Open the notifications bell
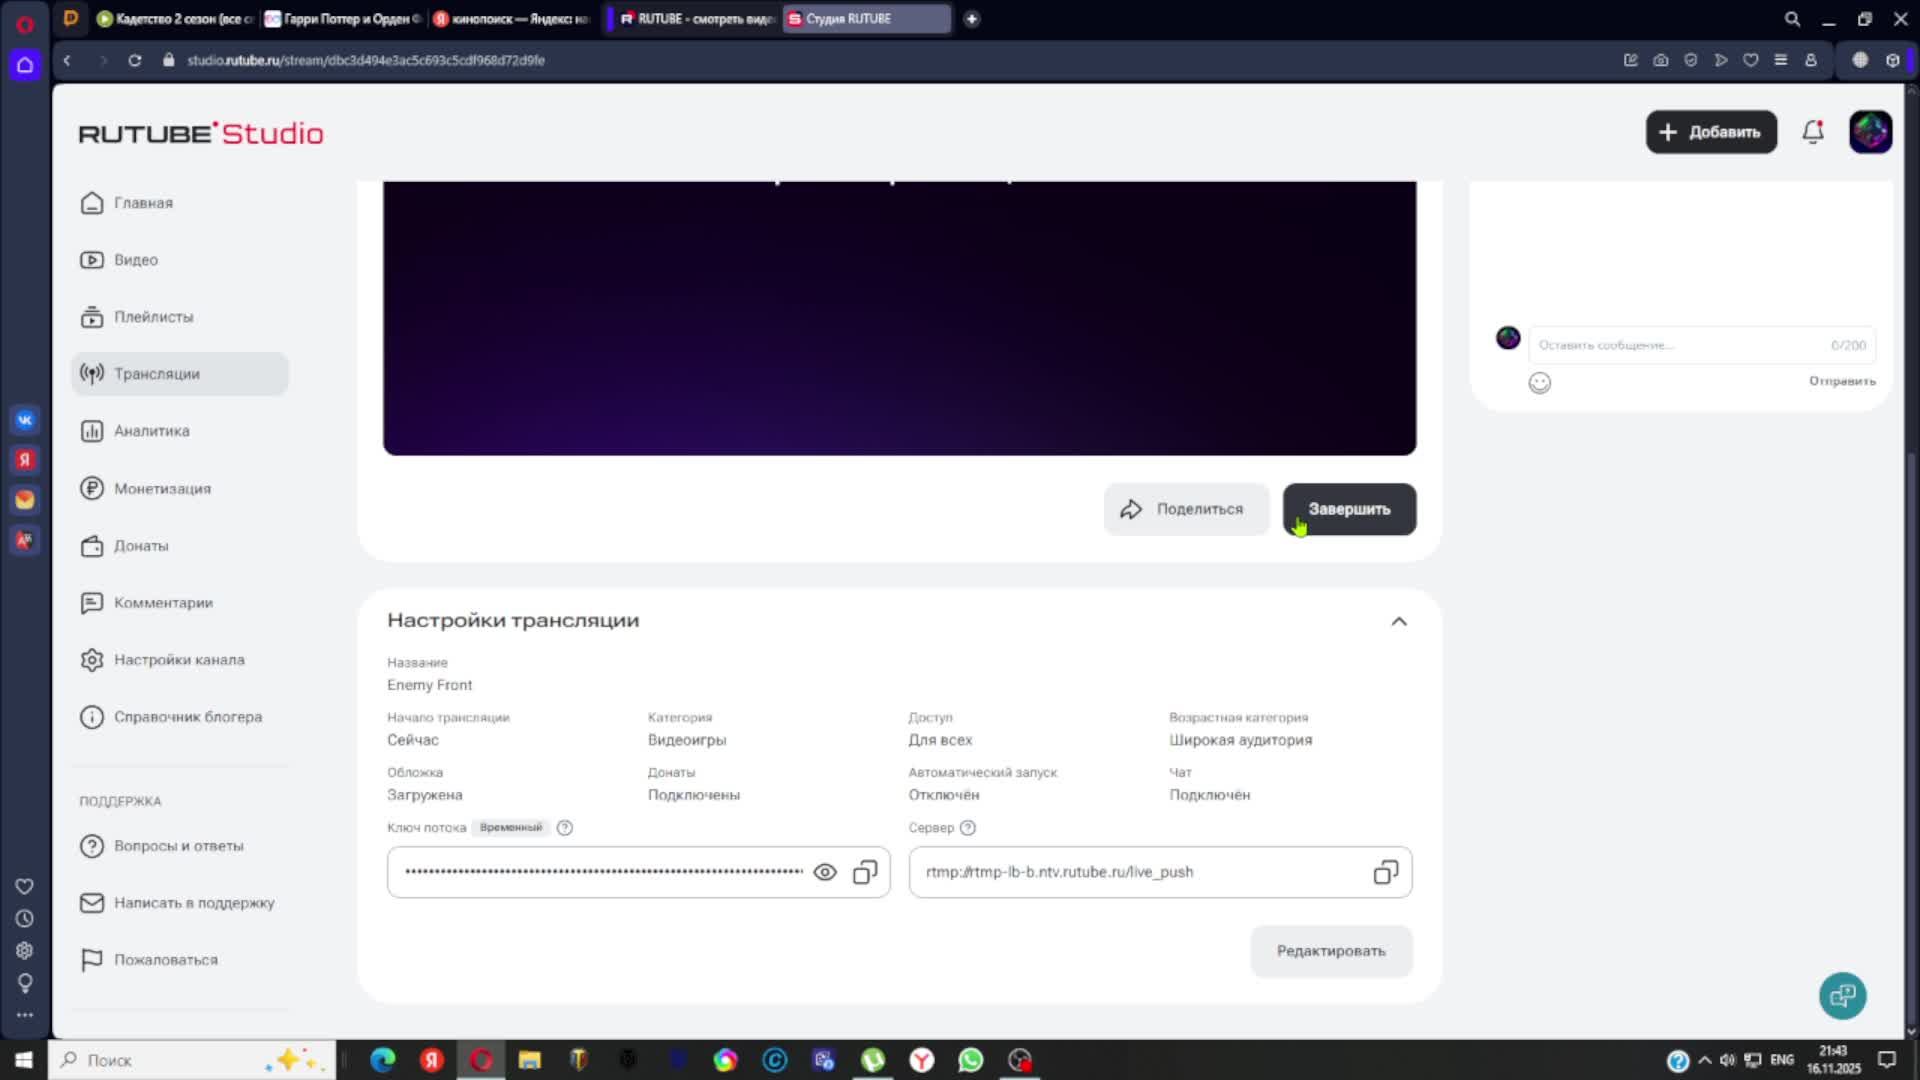The image size is (1920, 1080). tap(1813, 132)
